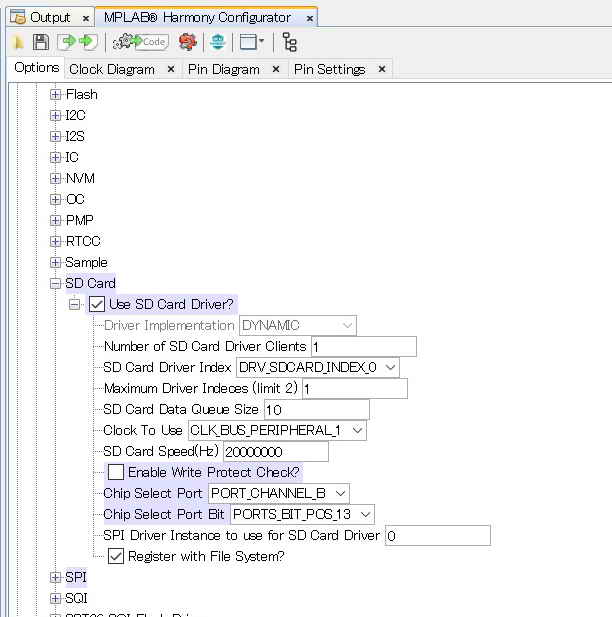Switch to the Output tab
The width and height of the screenshot is (612, 617).
50,17
